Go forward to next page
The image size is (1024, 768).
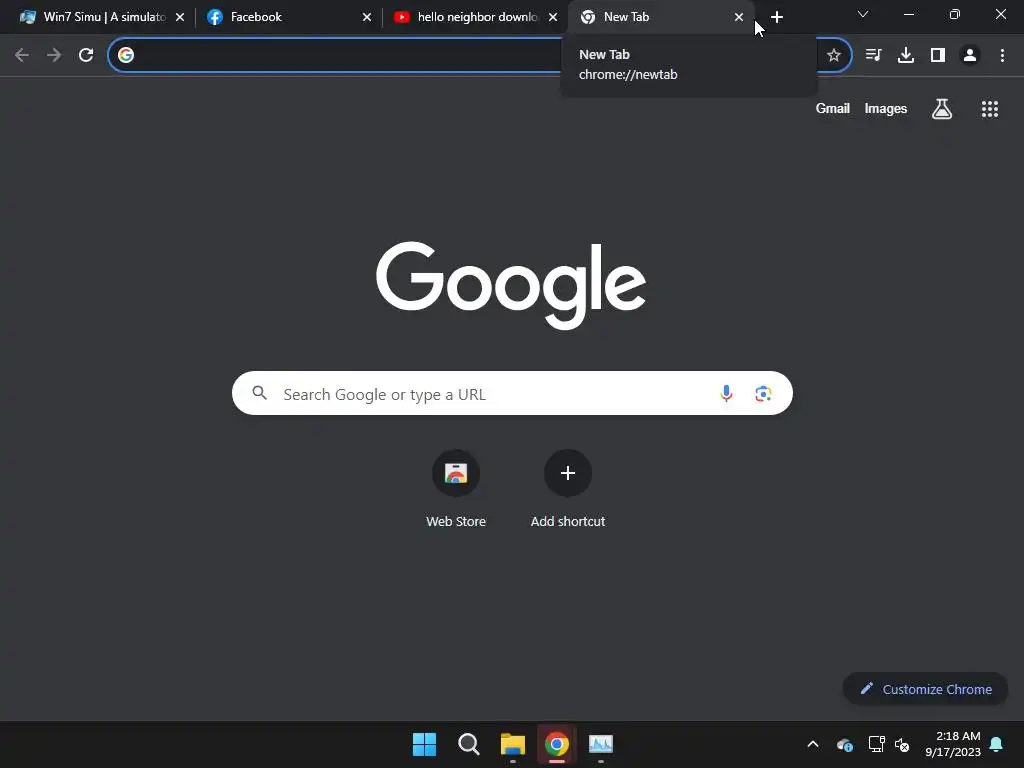point(54,55)
